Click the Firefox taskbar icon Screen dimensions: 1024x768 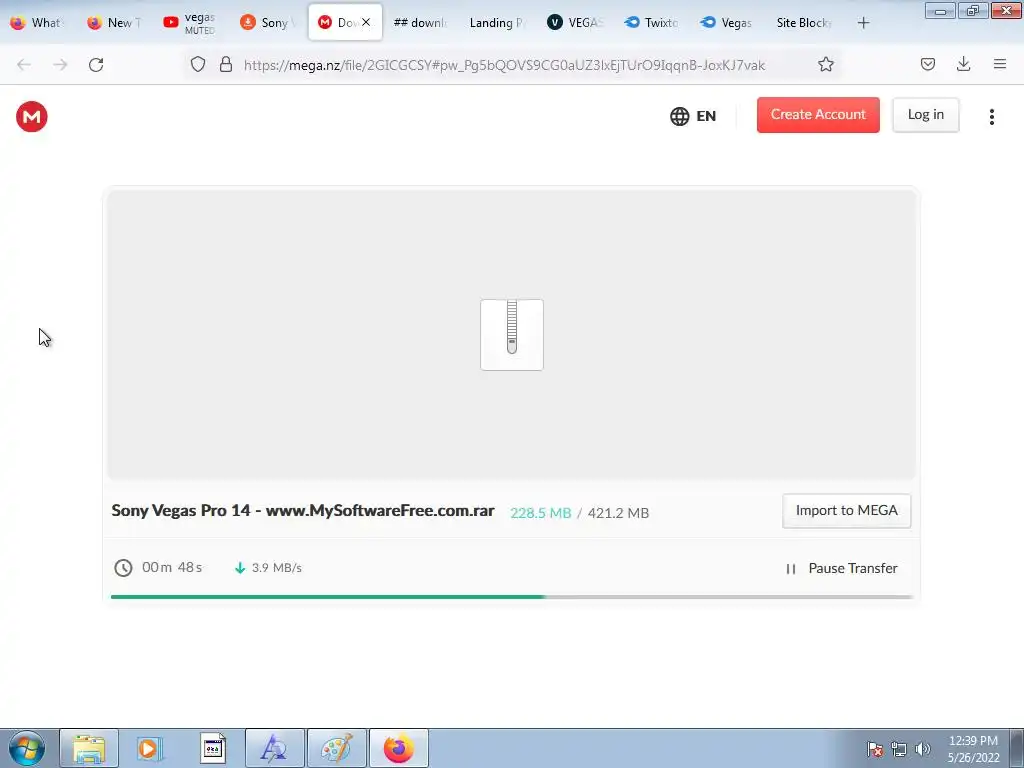coord(399,748)
